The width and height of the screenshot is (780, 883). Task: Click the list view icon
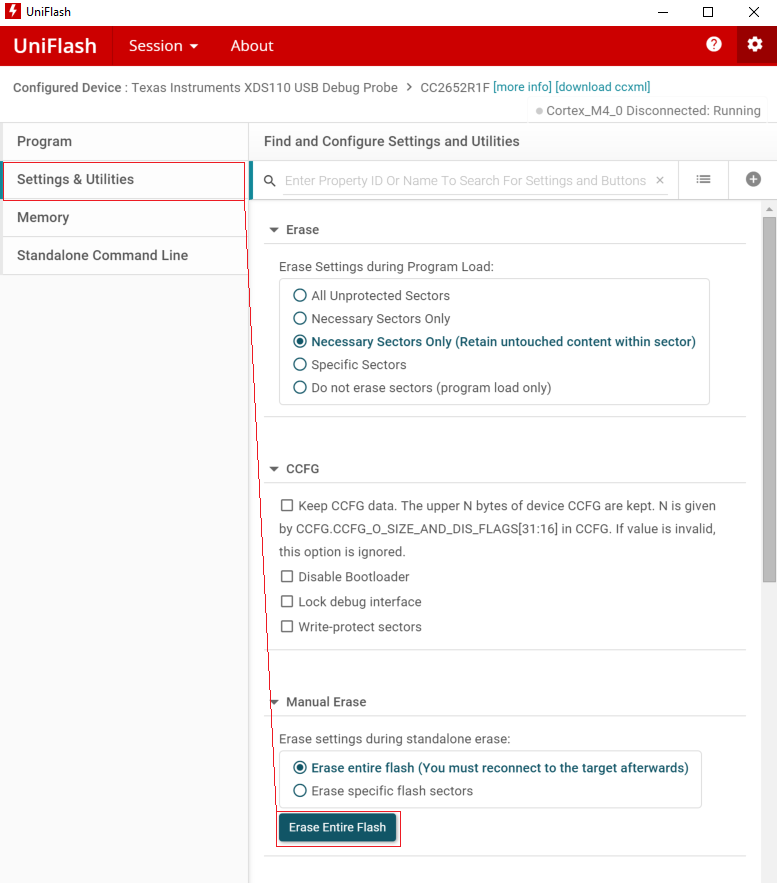tap(704, 180)
